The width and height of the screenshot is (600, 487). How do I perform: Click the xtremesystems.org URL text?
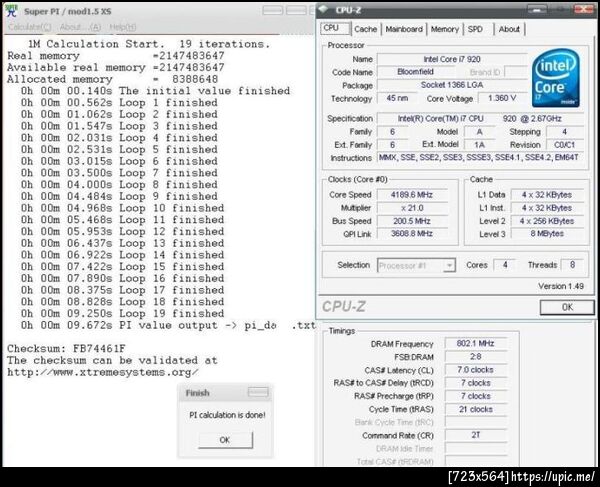tap(103, 372)
